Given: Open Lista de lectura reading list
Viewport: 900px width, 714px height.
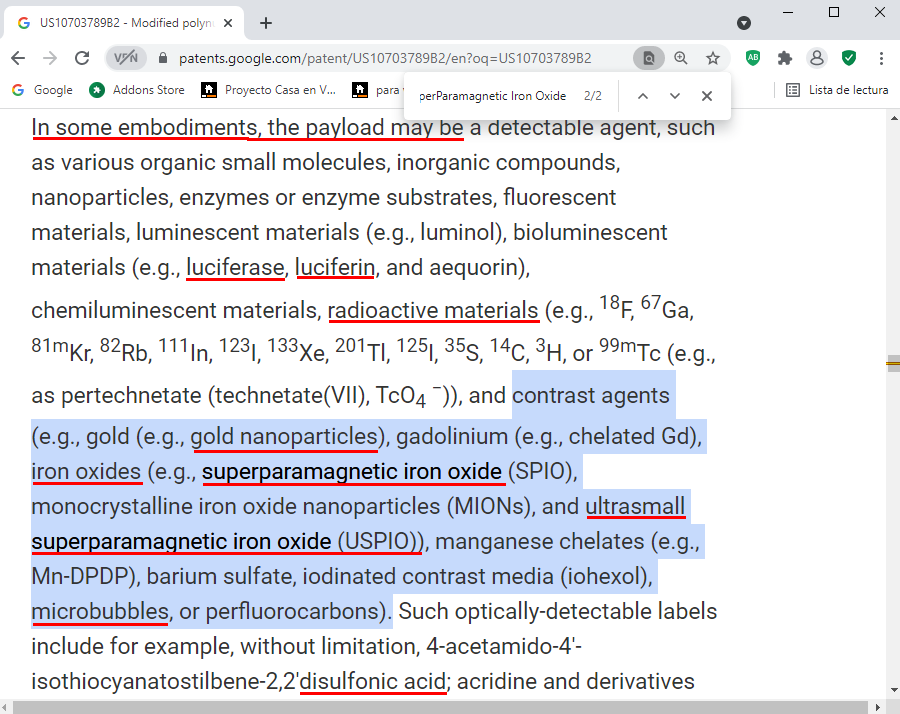Looking at the screenshot, I should click(837, 90).
